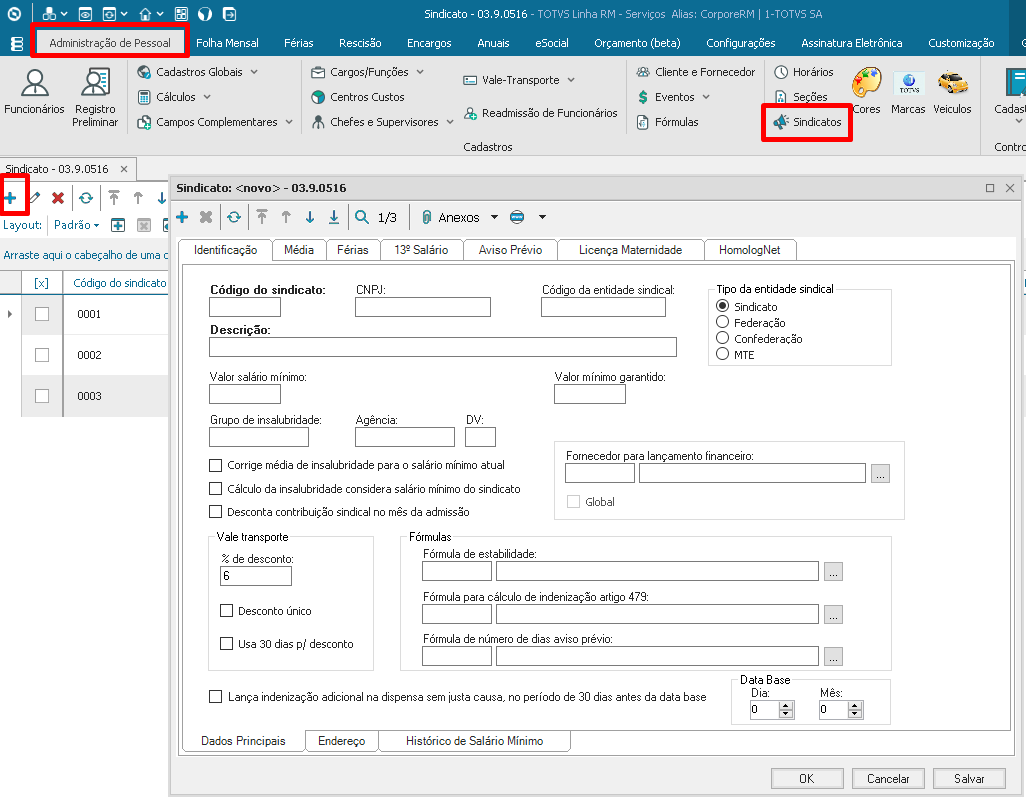
Task: Click the add new record plus in list toolbar
Action: 10,198
